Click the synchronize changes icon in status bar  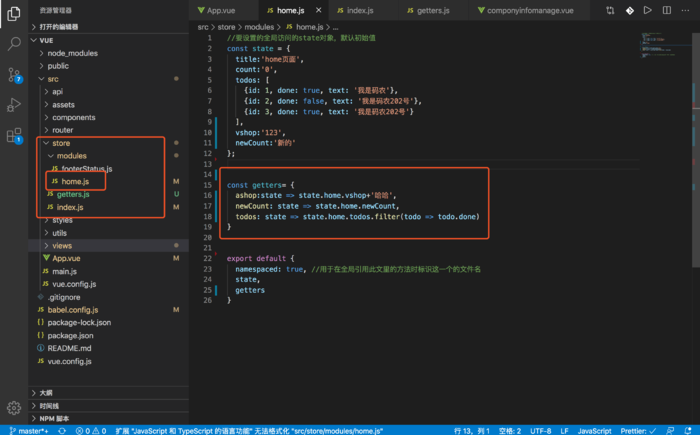coord(62,431)
